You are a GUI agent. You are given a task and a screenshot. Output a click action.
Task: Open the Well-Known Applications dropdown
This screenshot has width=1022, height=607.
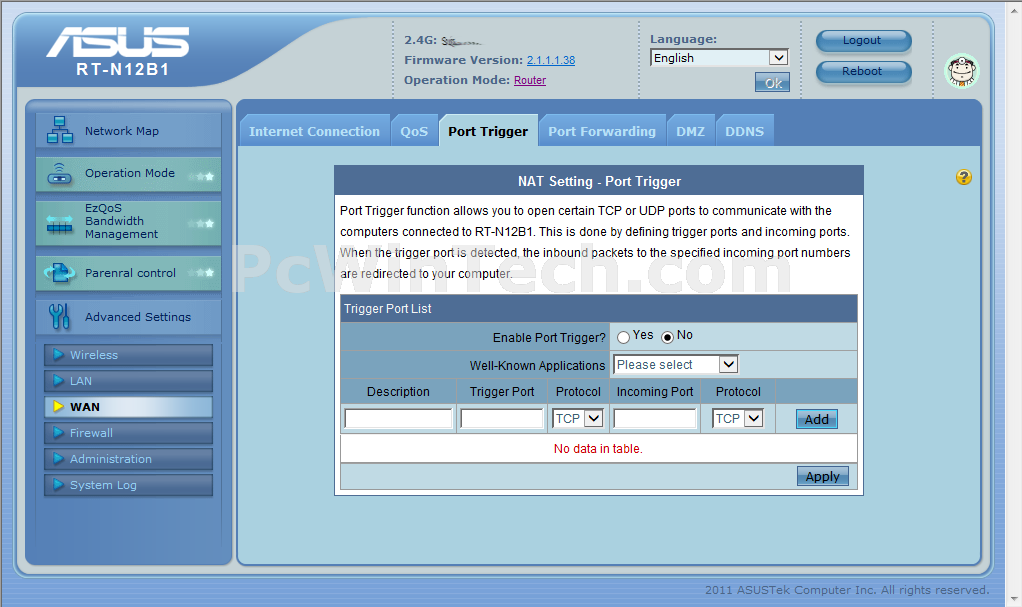pyautogui.click(x=676, y=364)
